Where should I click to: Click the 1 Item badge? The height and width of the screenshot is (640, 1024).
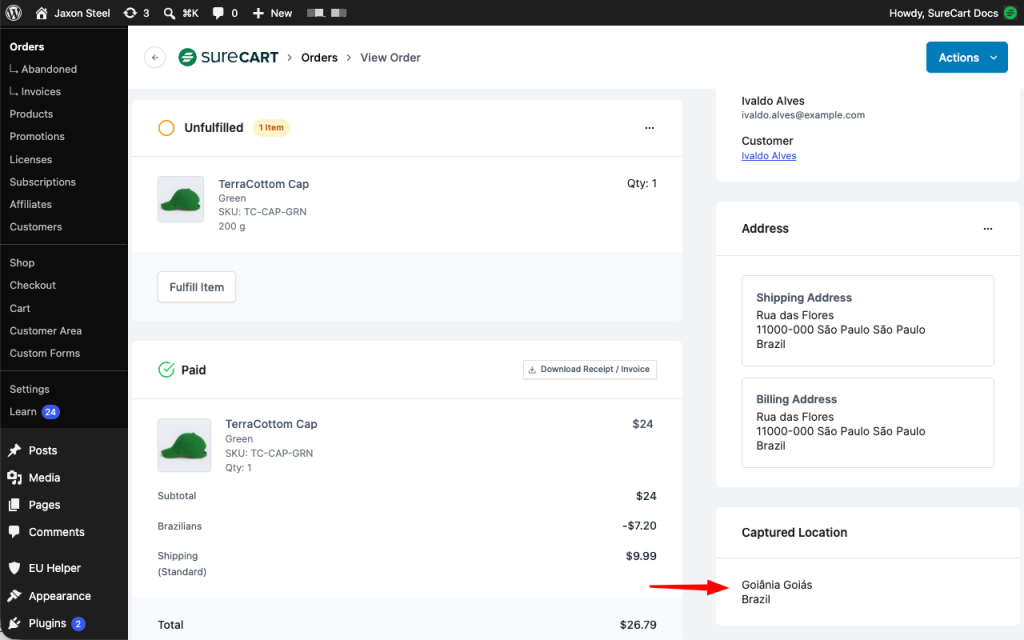(271, 128)
